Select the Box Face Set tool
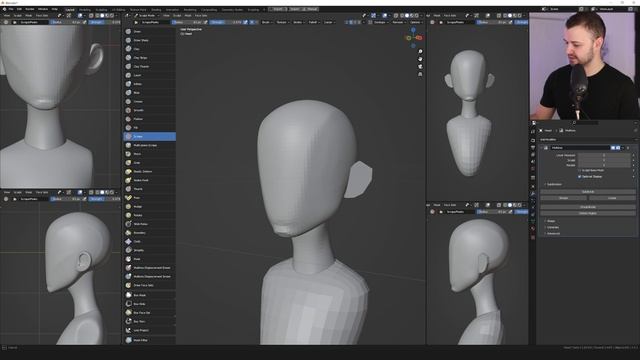This screenshot has width=640, height=360. 149,313
